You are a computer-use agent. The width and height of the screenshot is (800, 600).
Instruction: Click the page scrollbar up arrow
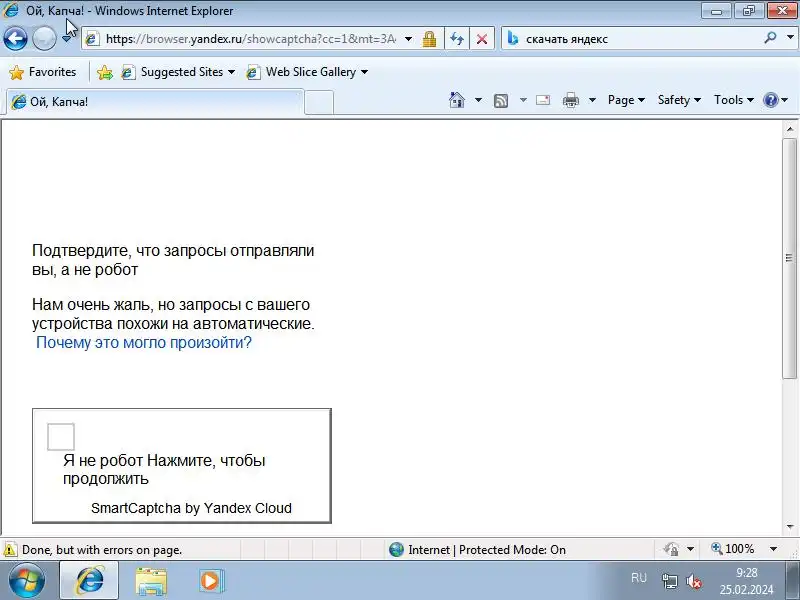pyautogui.click(x=790, y=129)
